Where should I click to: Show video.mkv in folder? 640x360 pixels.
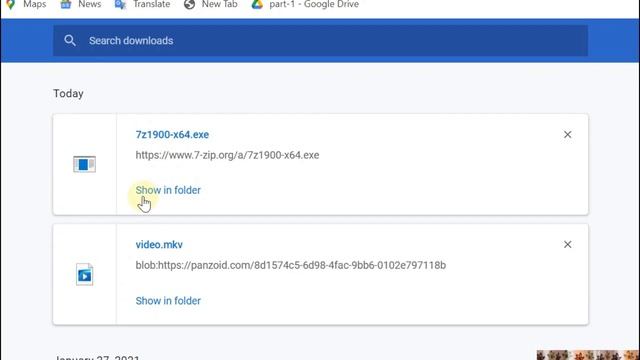coord(168,301)
